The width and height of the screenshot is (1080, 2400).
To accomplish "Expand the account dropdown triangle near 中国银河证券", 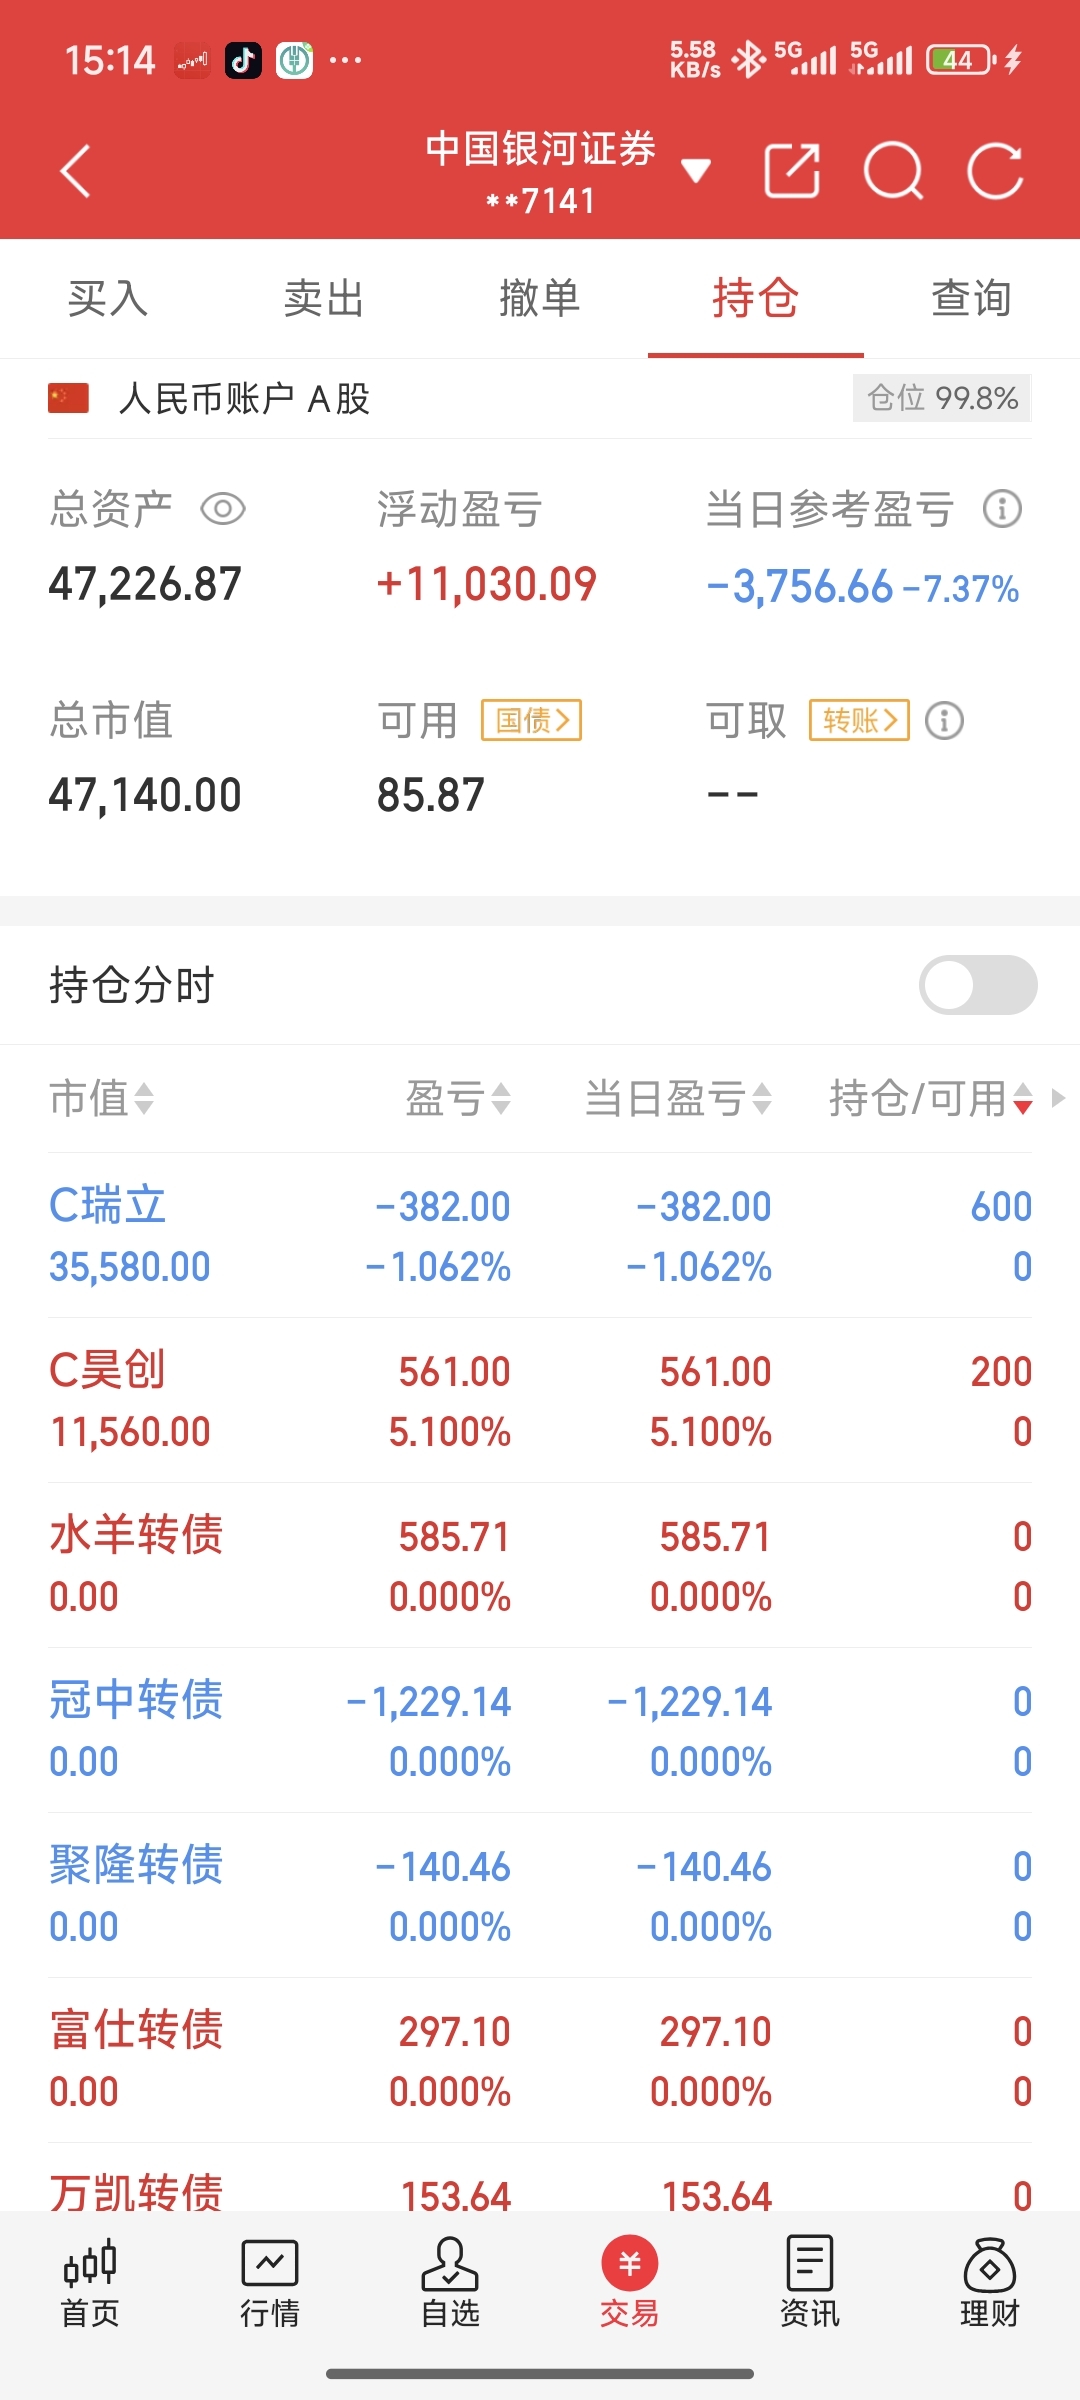I will coord(696,171).
